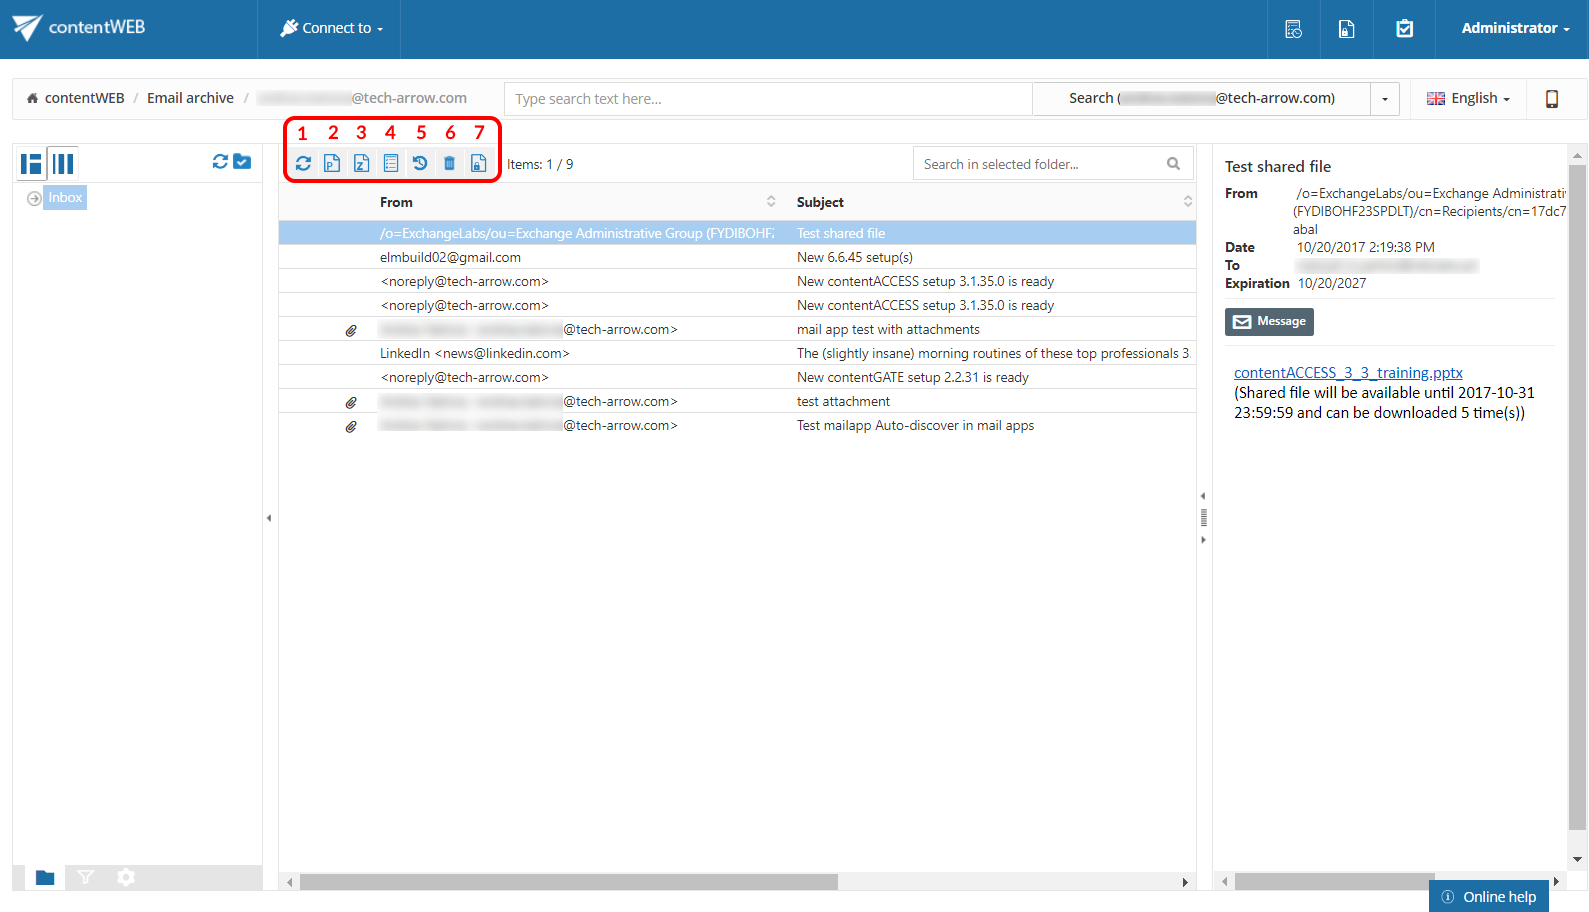This screenshot has width=1589, height=912.
Task: Click the 'Type search text here...' field
Action: (x=768, y=99)
